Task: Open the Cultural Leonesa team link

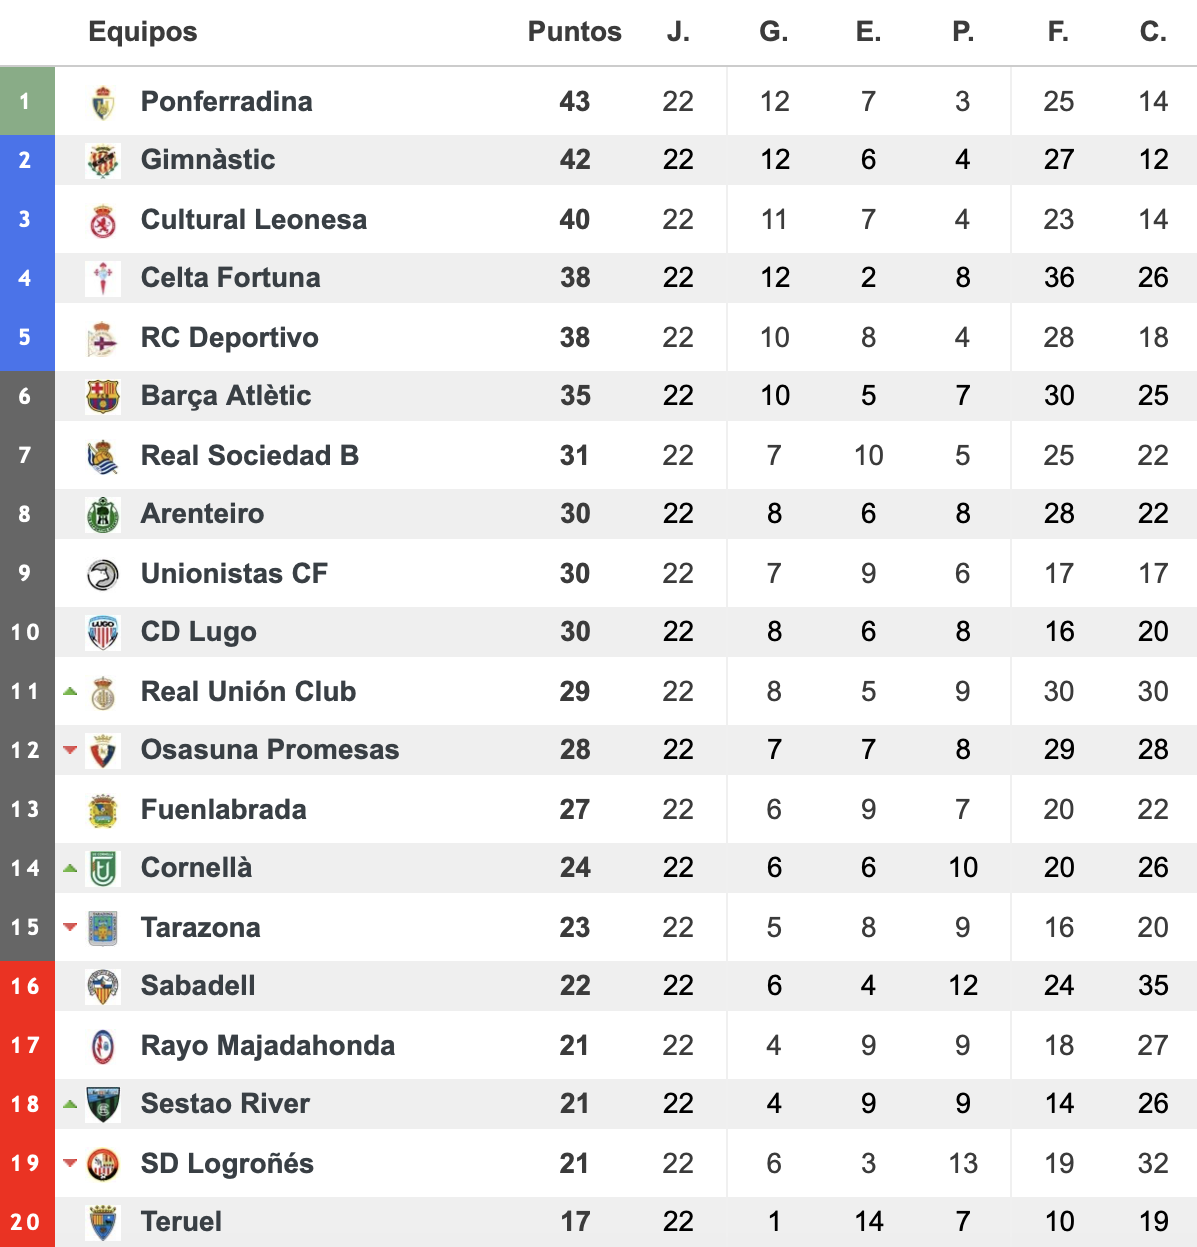Action: 254,220
